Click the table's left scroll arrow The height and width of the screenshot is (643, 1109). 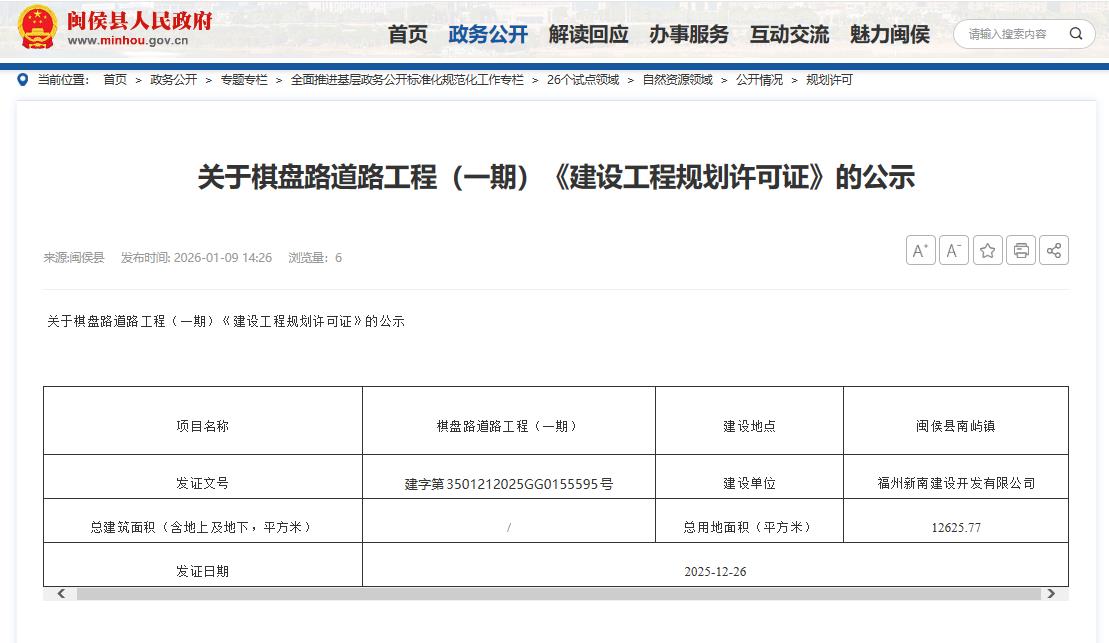[61, 594]
